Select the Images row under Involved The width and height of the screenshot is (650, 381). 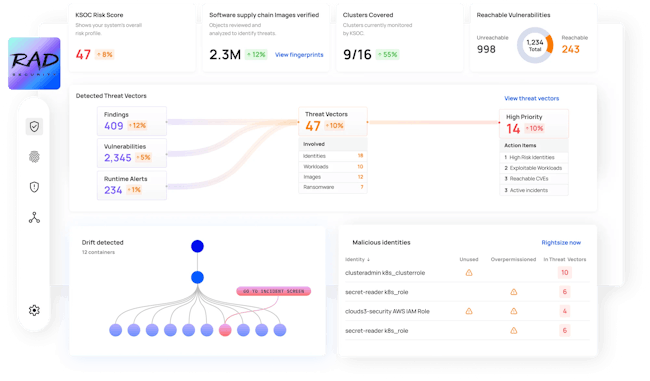333,177
